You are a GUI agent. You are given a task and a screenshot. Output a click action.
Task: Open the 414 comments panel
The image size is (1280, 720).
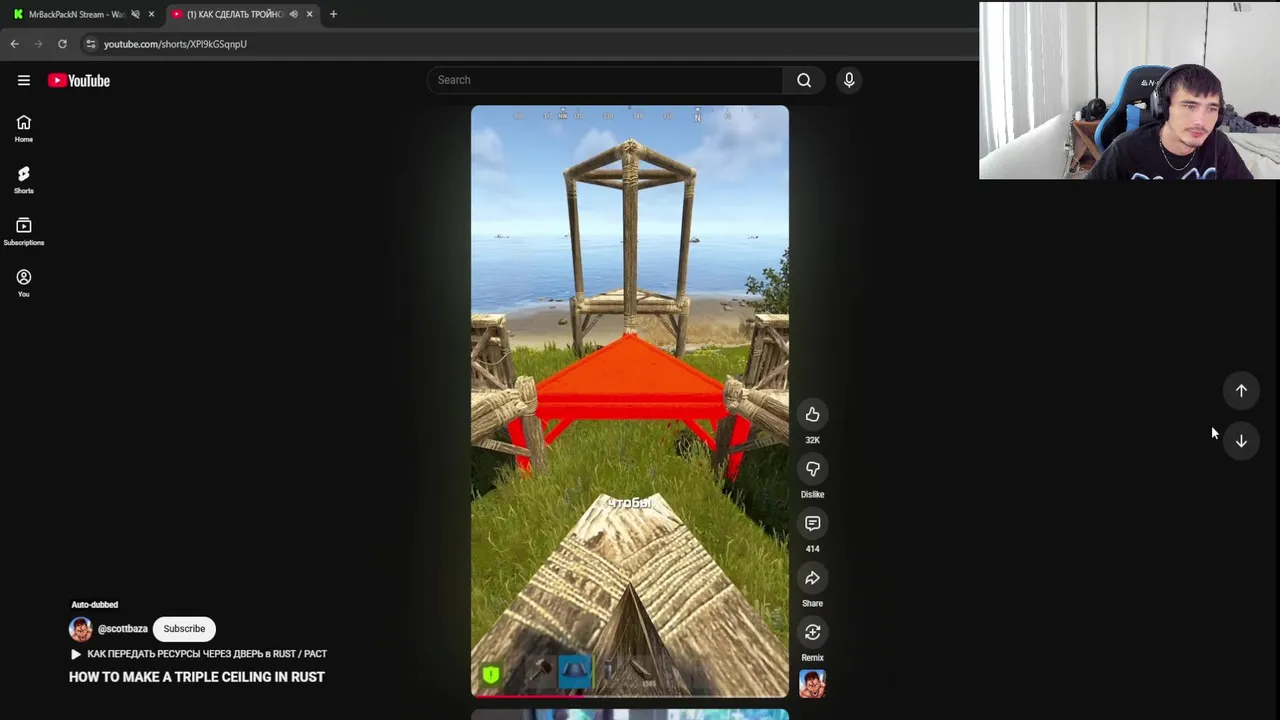(x=812, y=523)
